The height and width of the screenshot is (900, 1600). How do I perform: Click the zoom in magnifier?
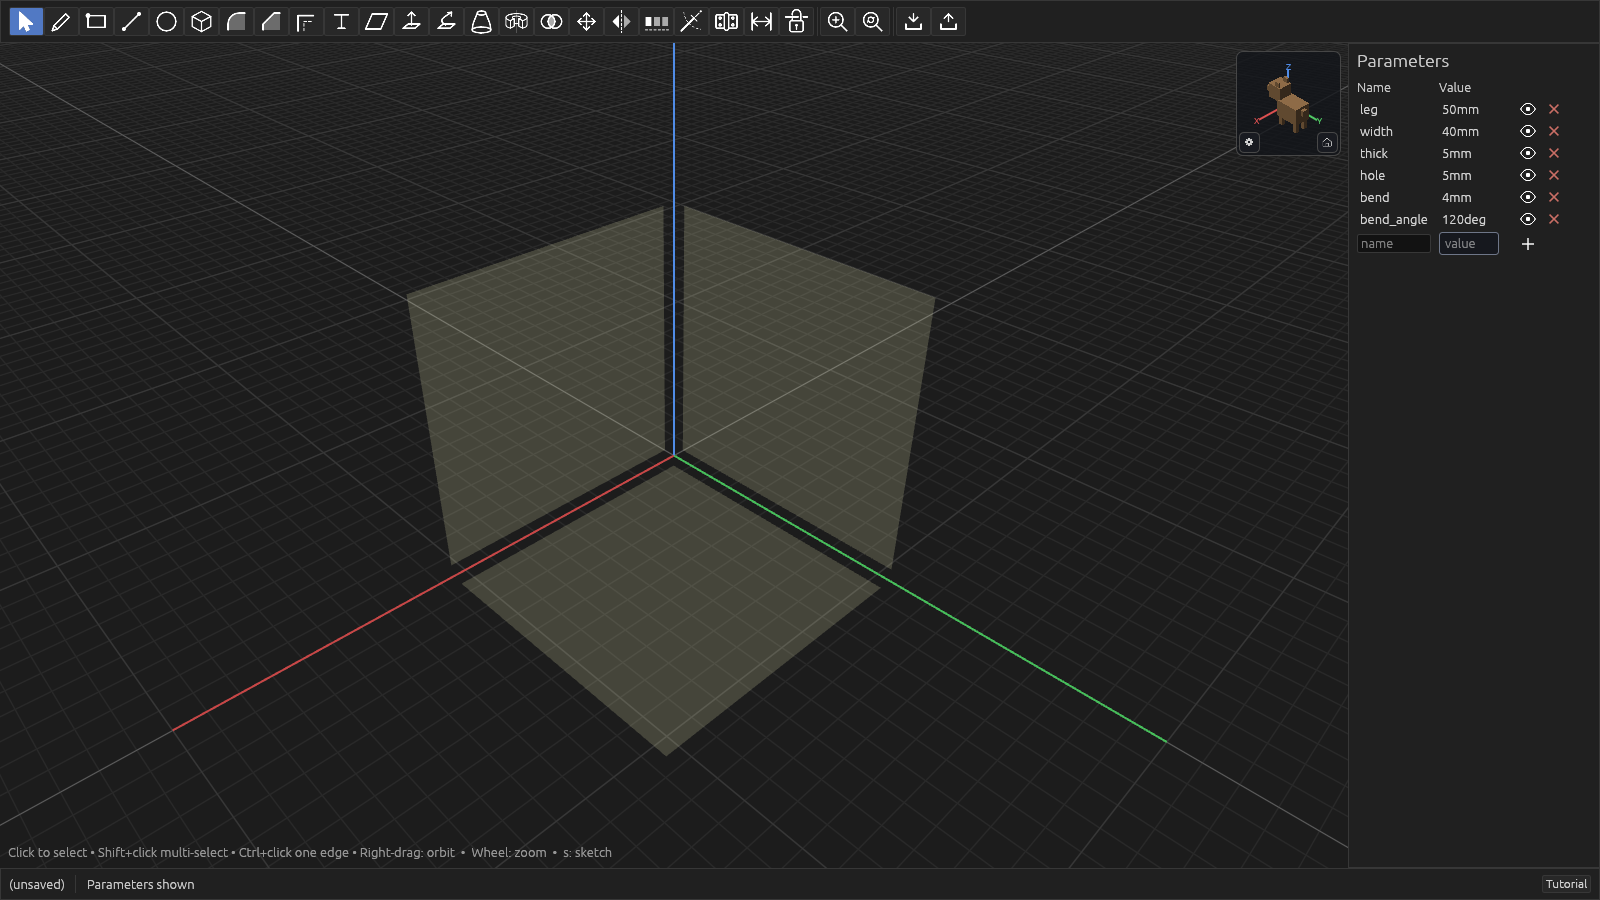click(x=837, y=21)
